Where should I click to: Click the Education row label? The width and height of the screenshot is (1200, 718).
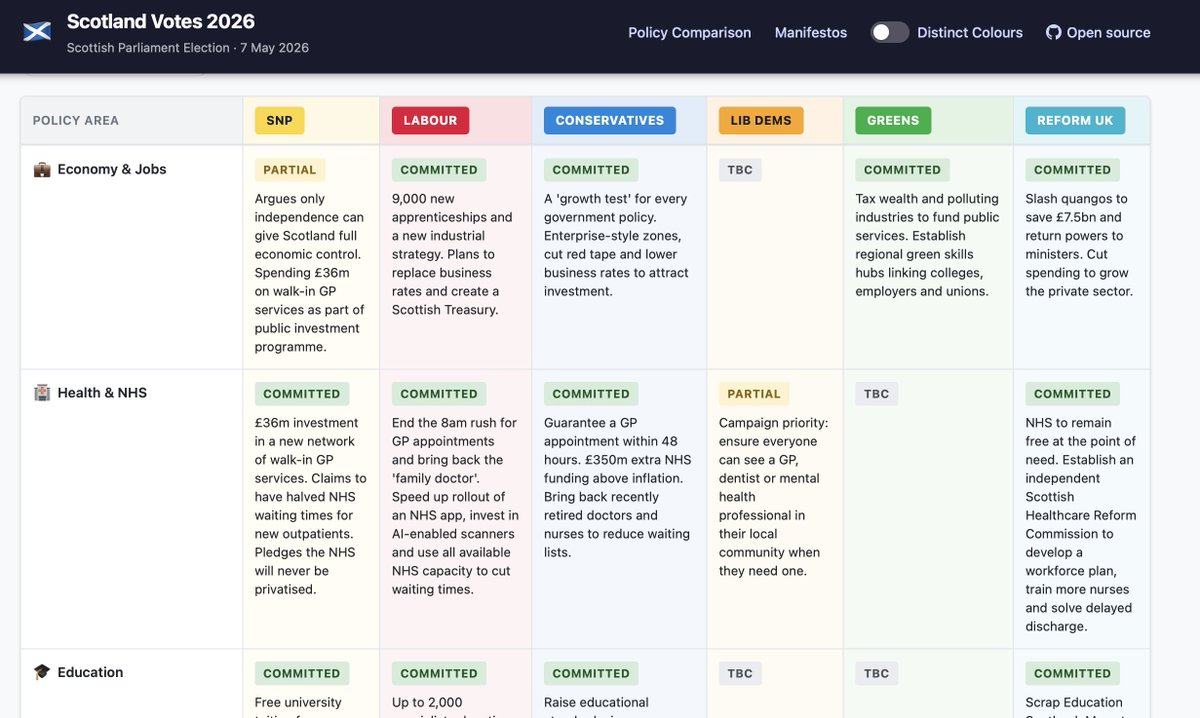(x=90, y=673)
